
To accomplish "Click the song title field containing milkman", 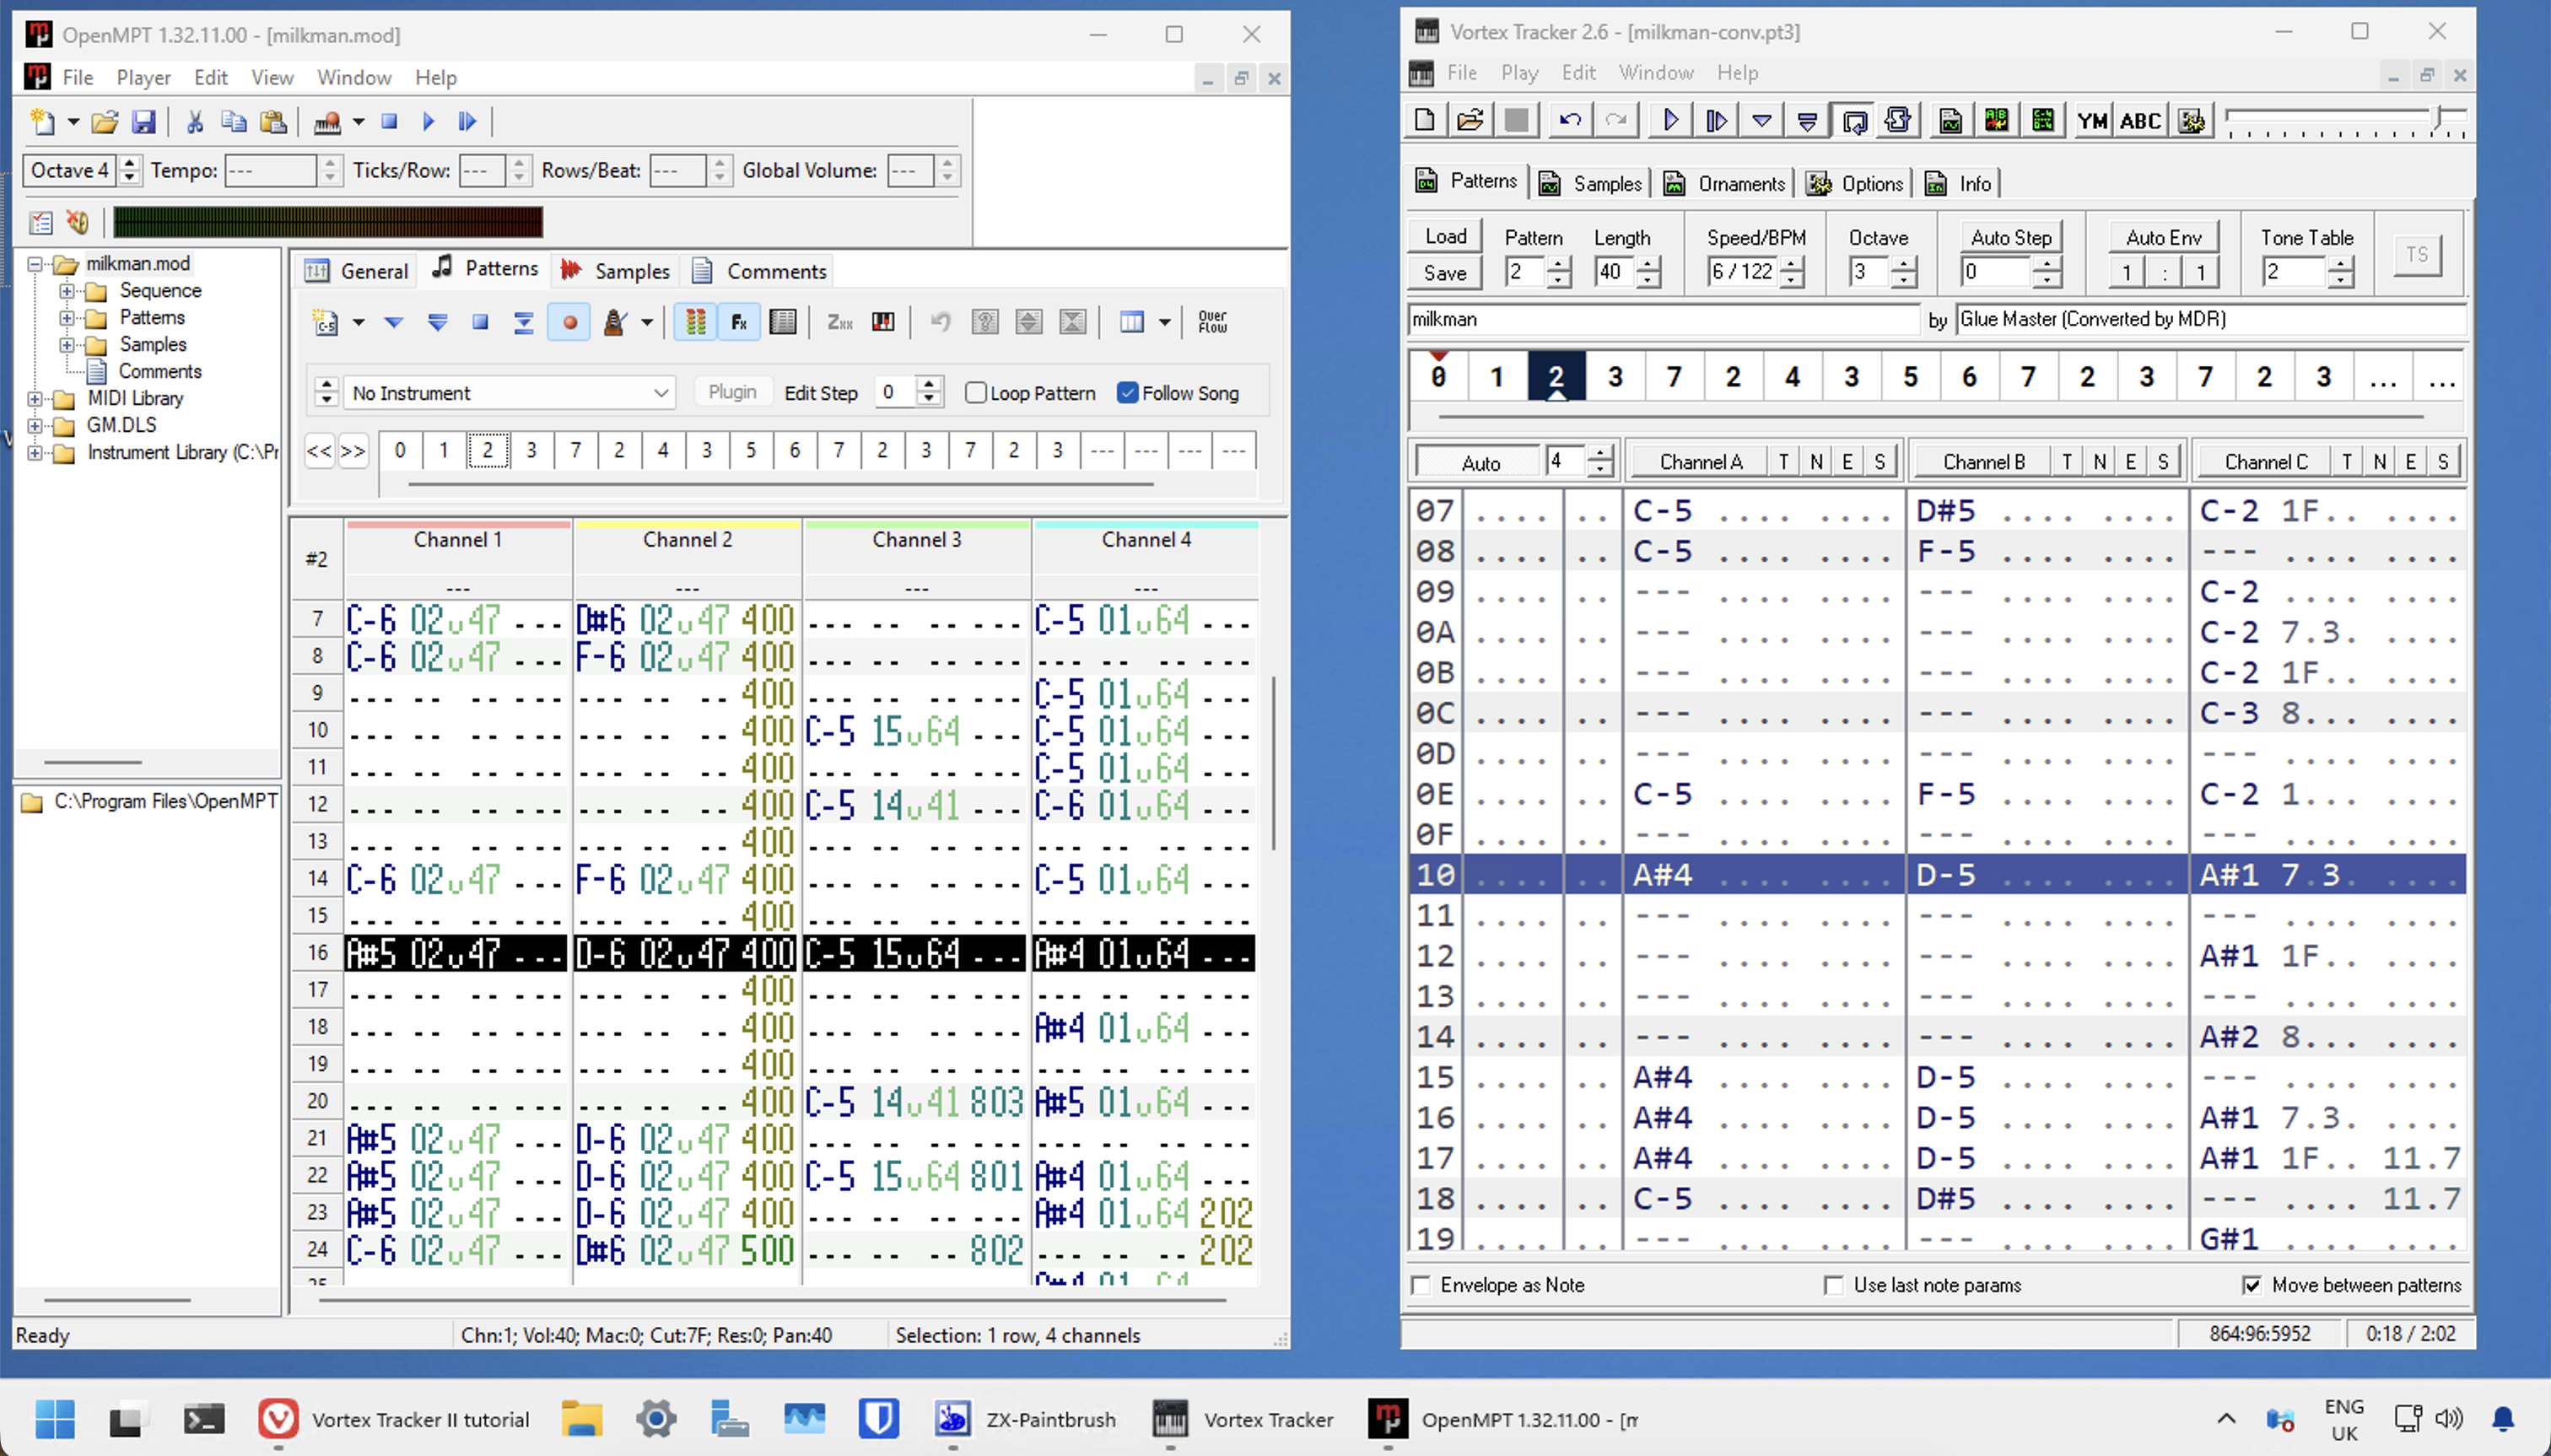I will click(x=1663, y=319).
